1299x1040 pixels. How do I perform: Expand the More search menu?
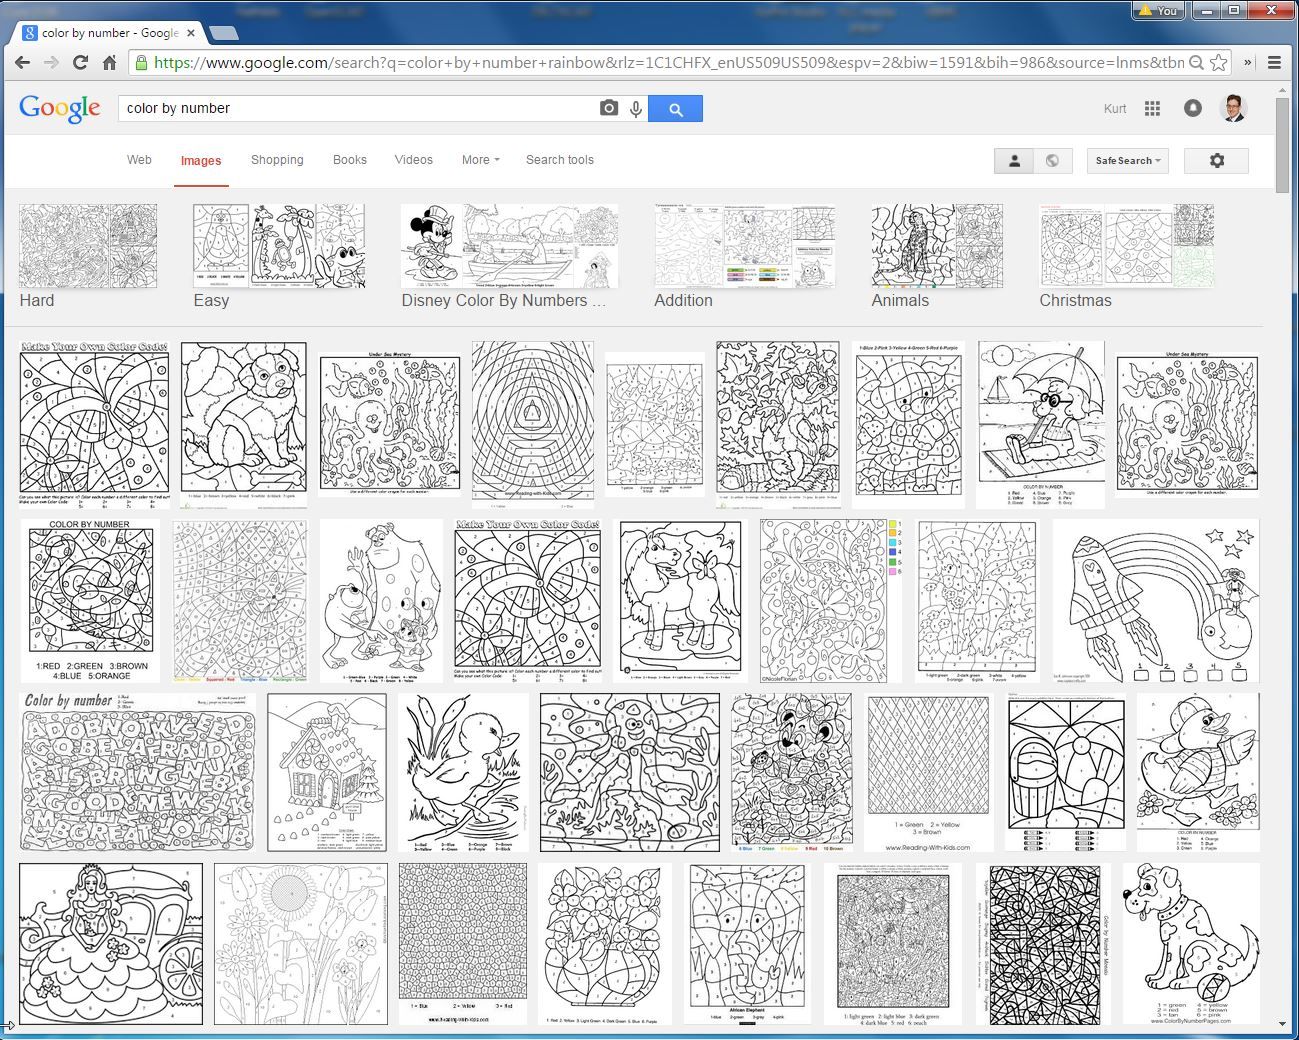click(x=480, y=160)
